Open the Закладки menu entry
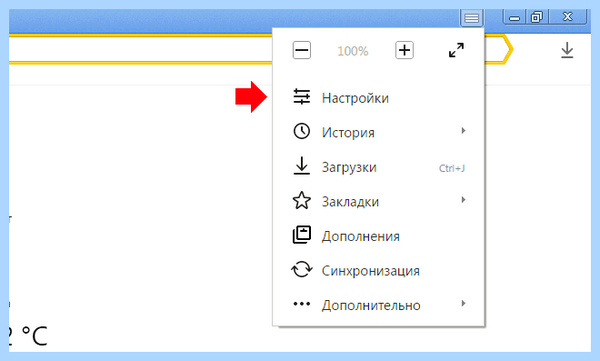This screenshot has width=600, height=361. (x=378, y=202)
